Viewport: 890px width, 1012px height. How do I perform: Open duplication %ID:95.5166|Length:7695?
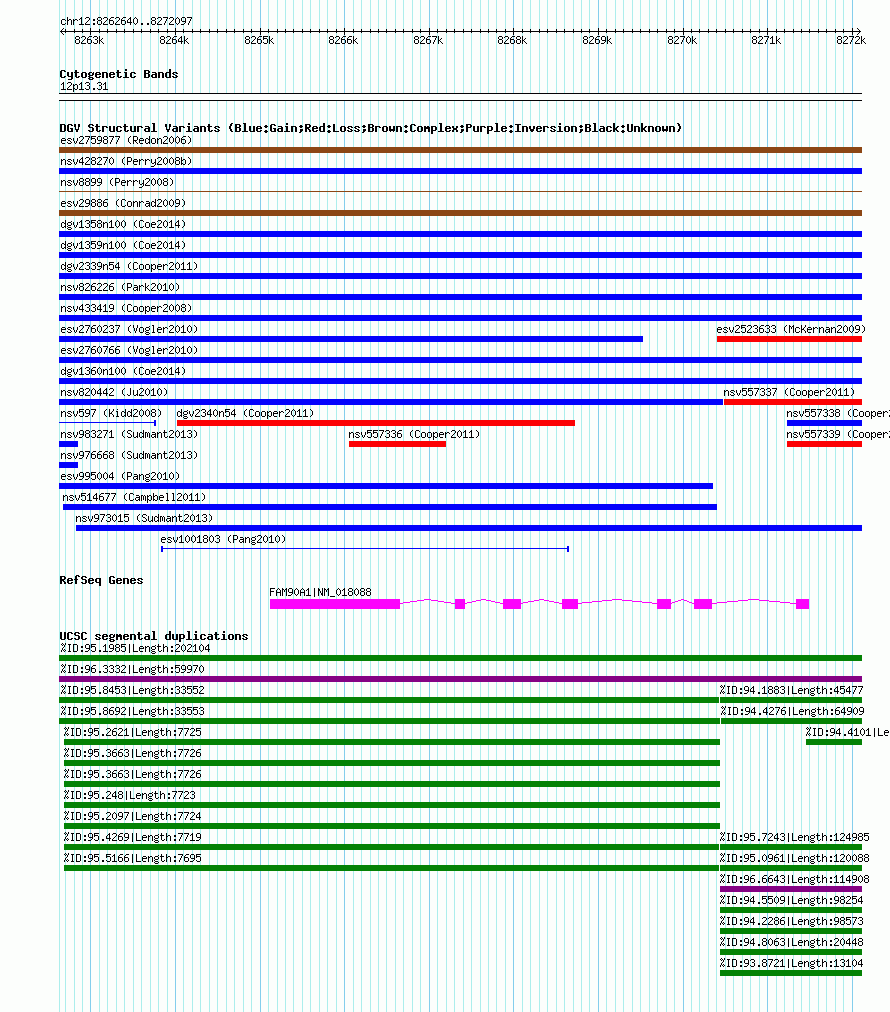point(132,858)
